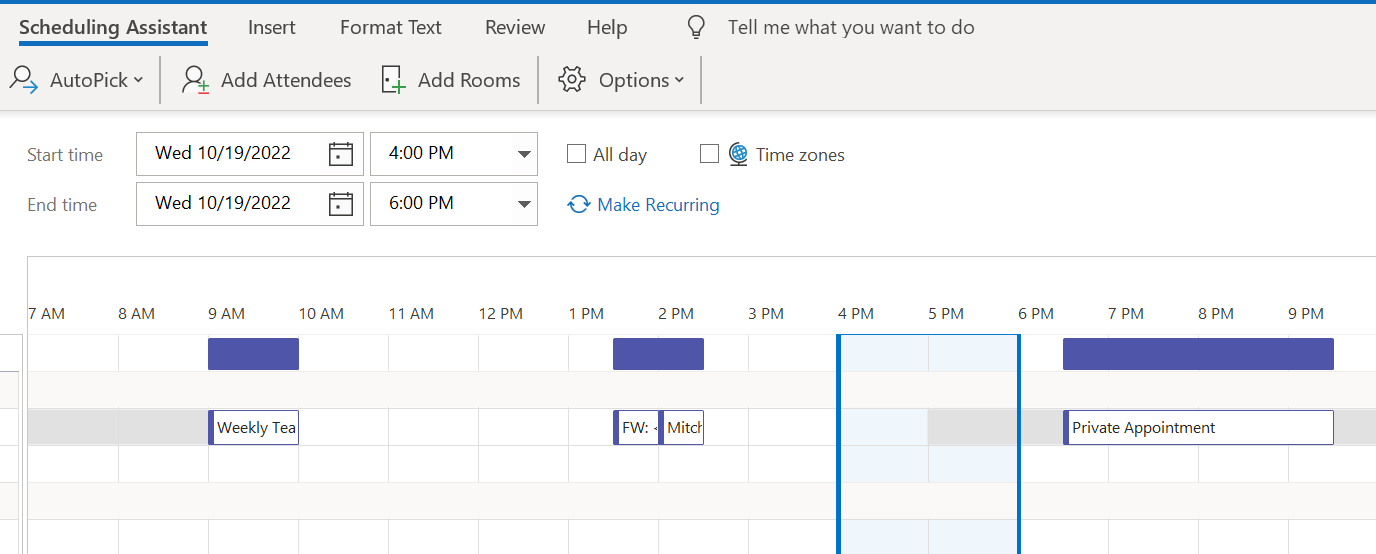Select the Review tab
The width and height of the screenshot is (1376, 554).
click(515, 28)
